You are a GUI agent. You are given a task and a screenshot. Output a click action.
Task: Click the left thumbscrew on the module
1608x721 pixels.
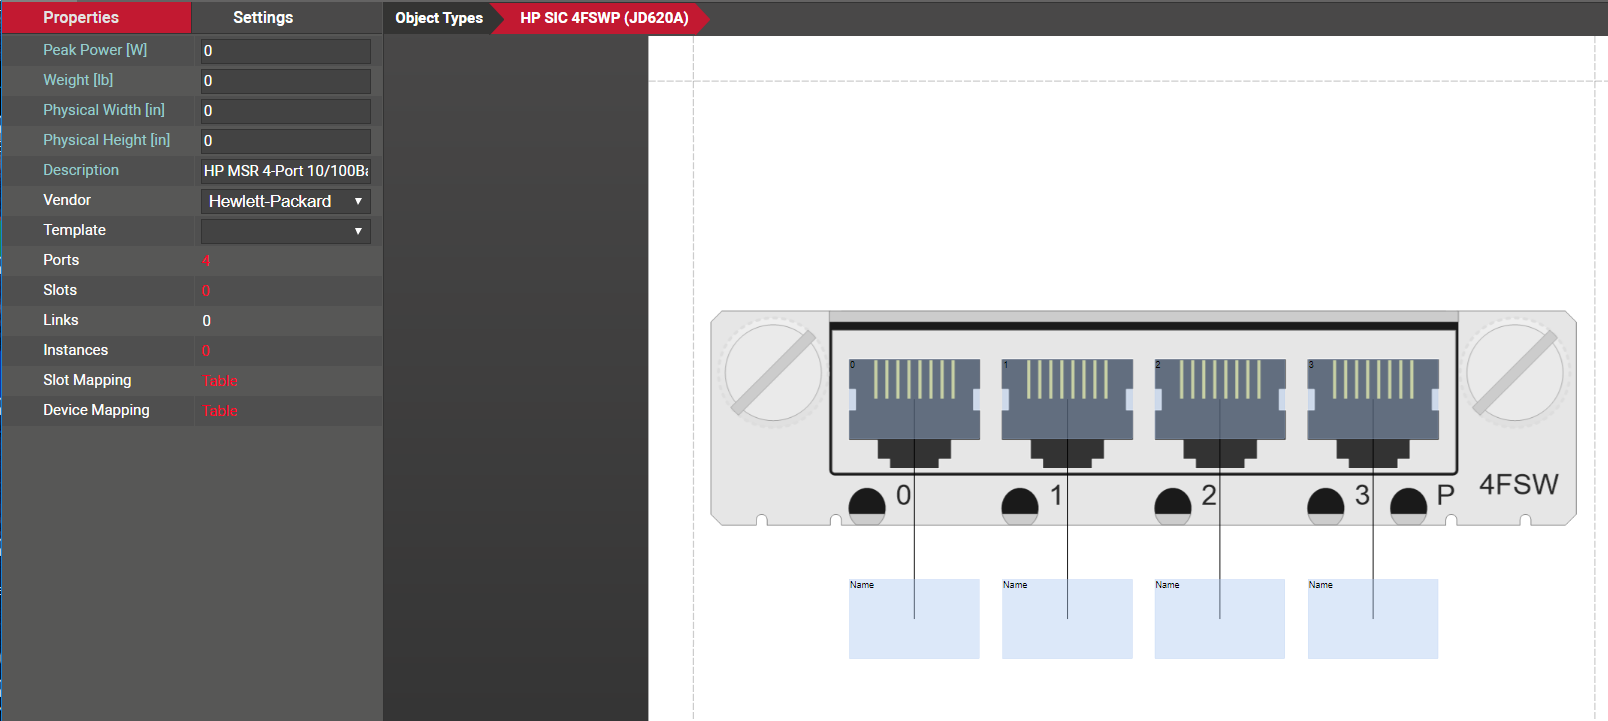[772, 373]
